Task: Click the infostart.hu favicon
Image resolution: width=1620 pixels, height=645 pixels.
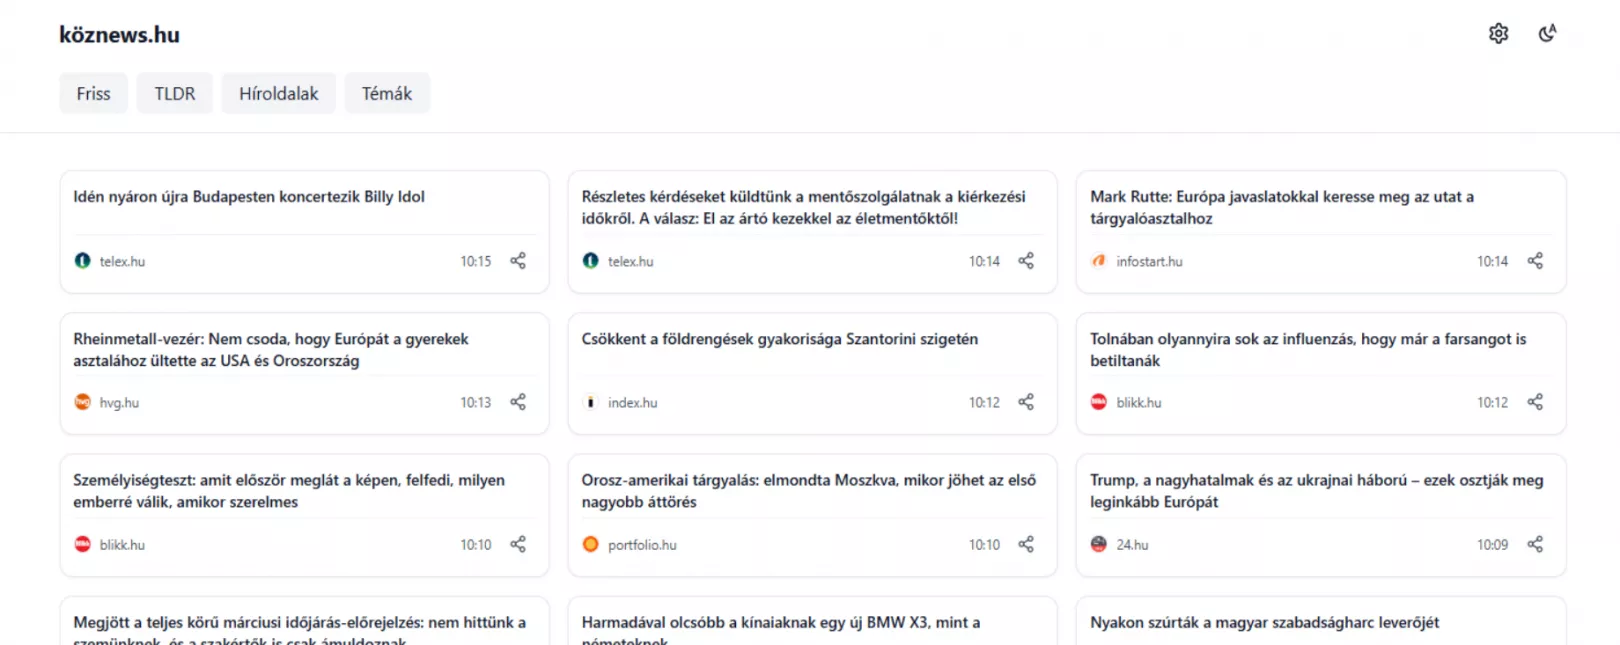Action: [1099, 261]
